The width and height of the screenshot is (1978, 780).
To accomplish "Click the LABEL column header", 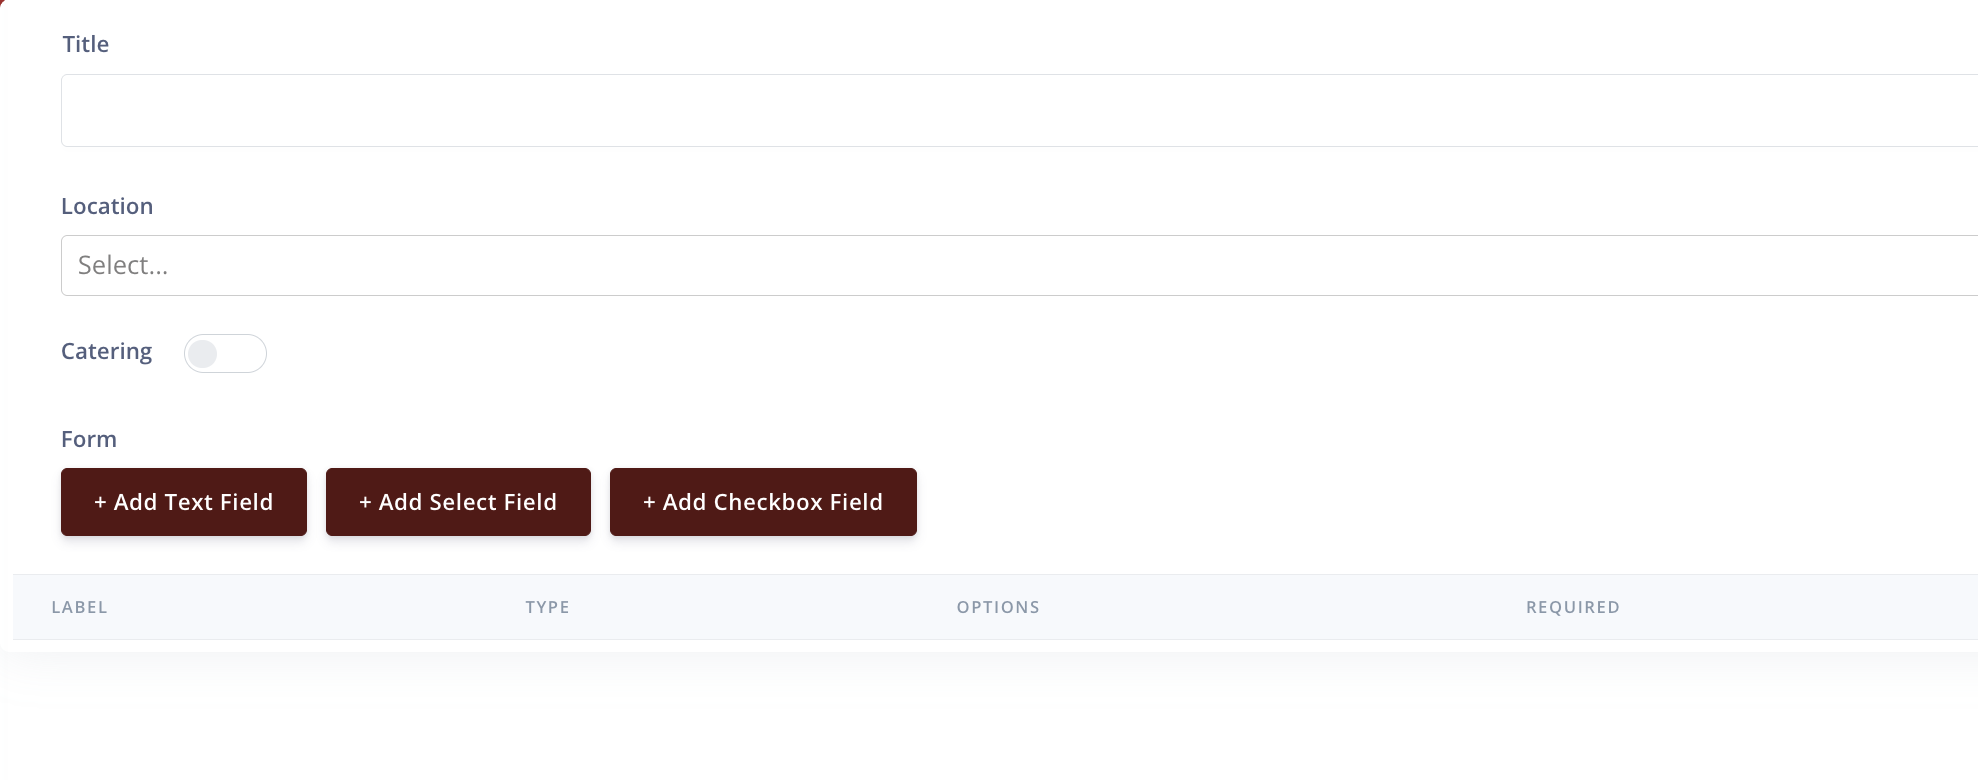I will tap(79, 607).
